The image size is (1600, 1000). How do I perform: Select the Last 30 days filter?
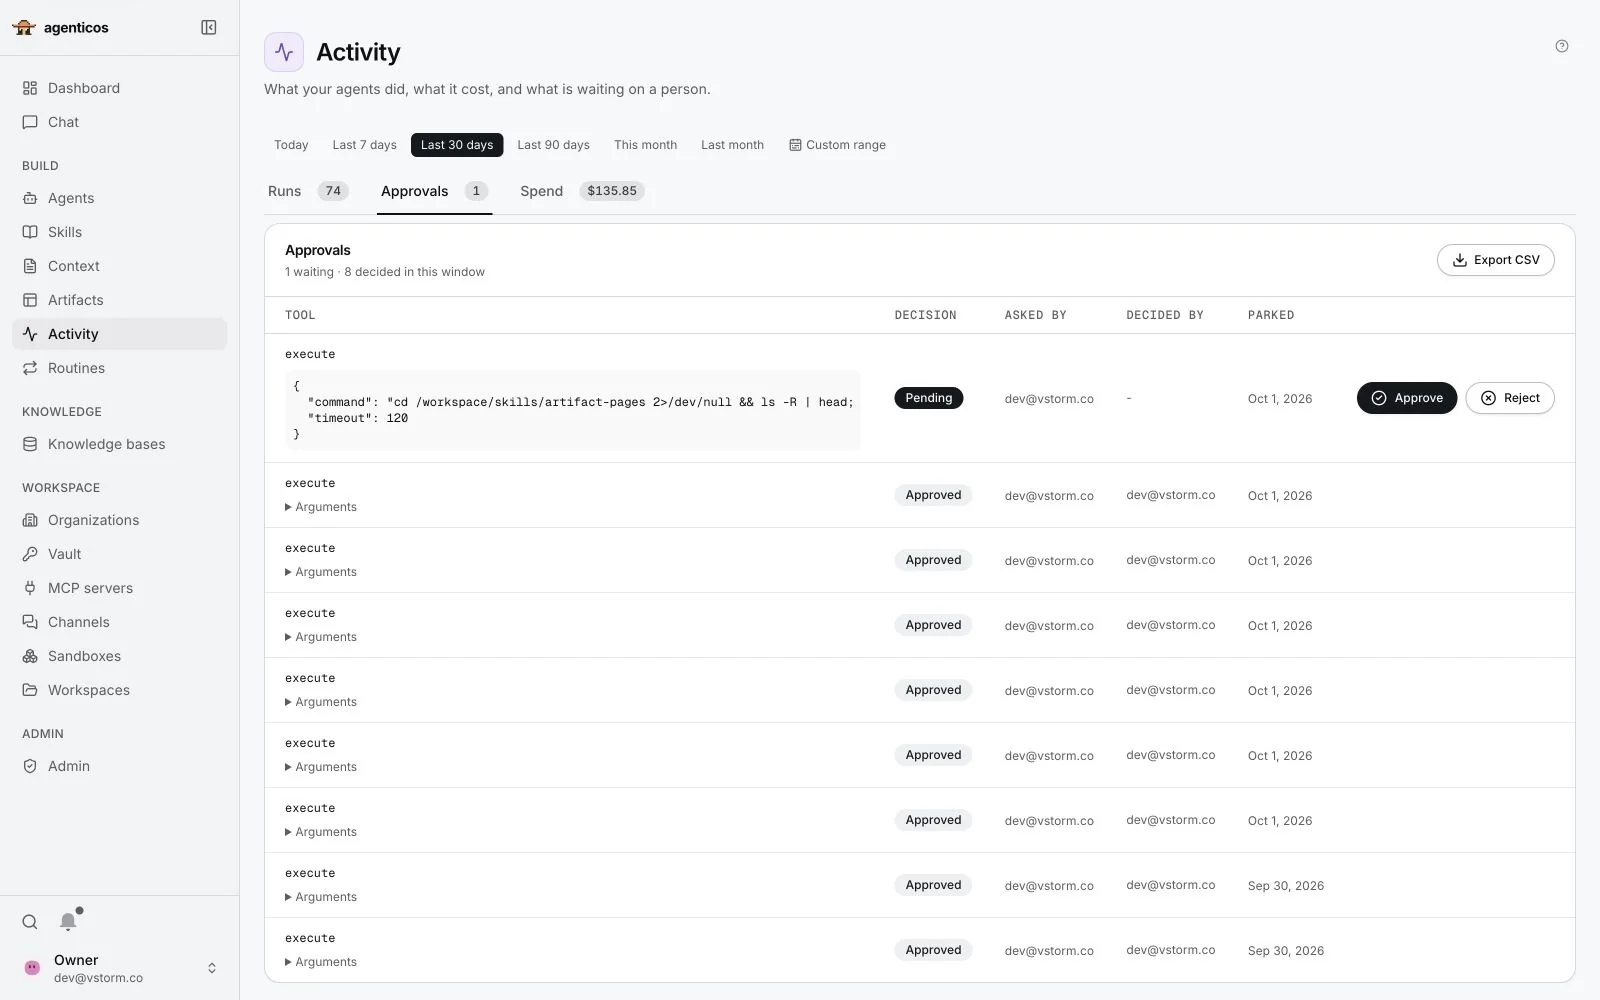457,145
